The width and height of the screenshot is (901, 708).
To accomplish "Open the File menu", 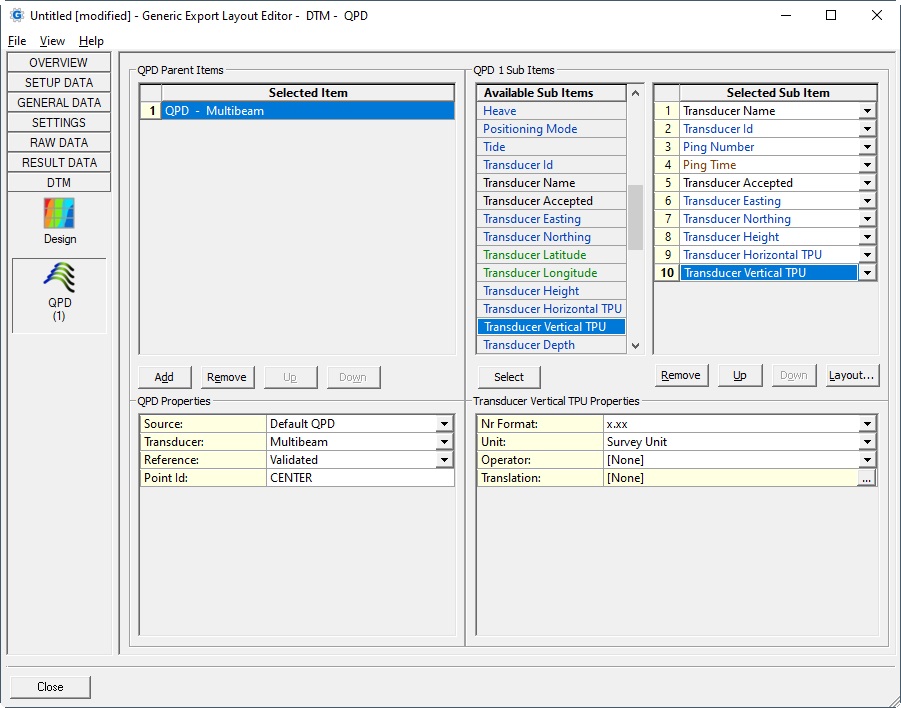I will (x=17, y=41).
